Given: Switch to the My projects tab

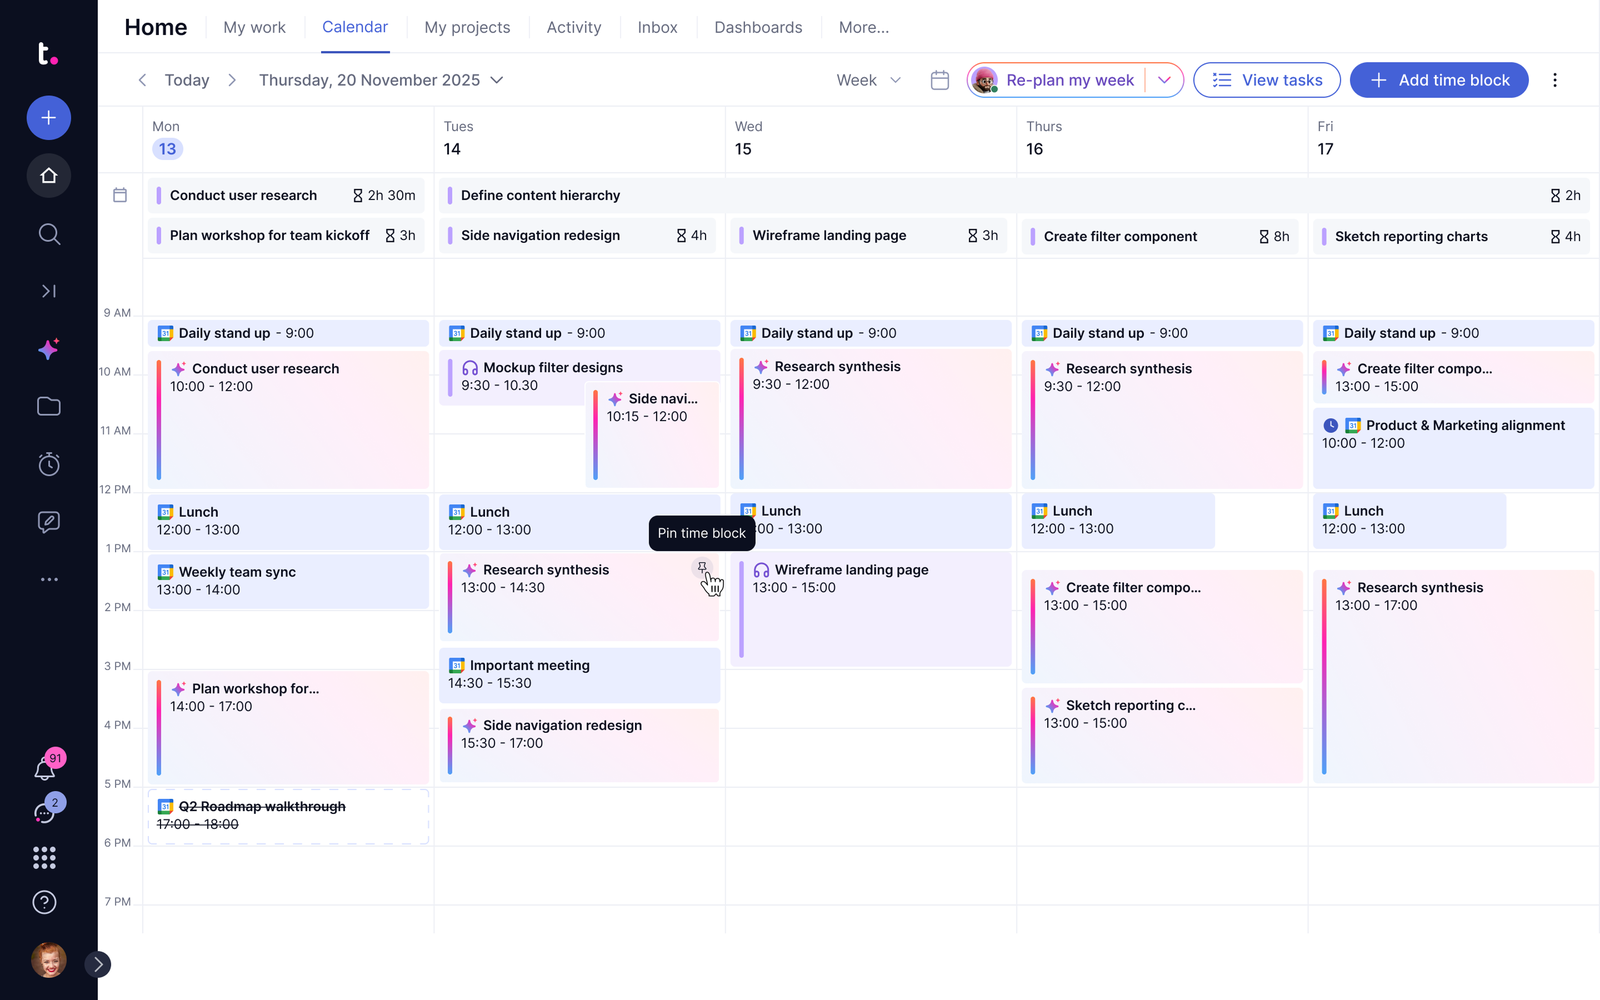Looking at the screenshot, I should 467,27.
